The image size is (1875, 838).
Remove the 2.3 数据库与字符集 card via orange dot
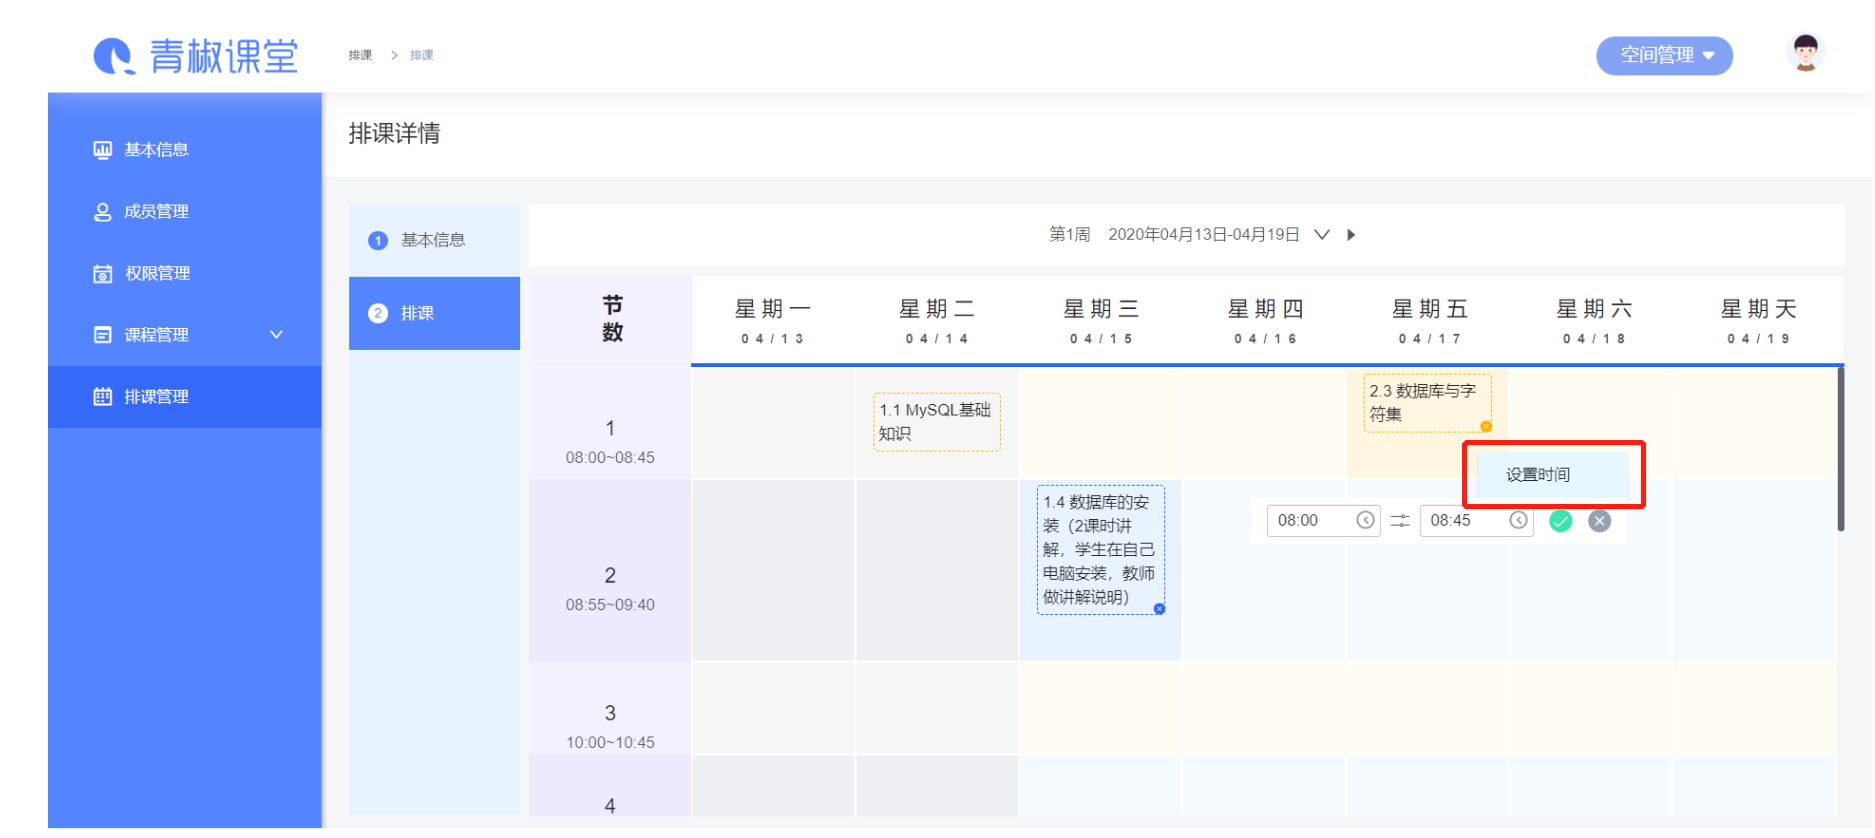pos(1486,427)
